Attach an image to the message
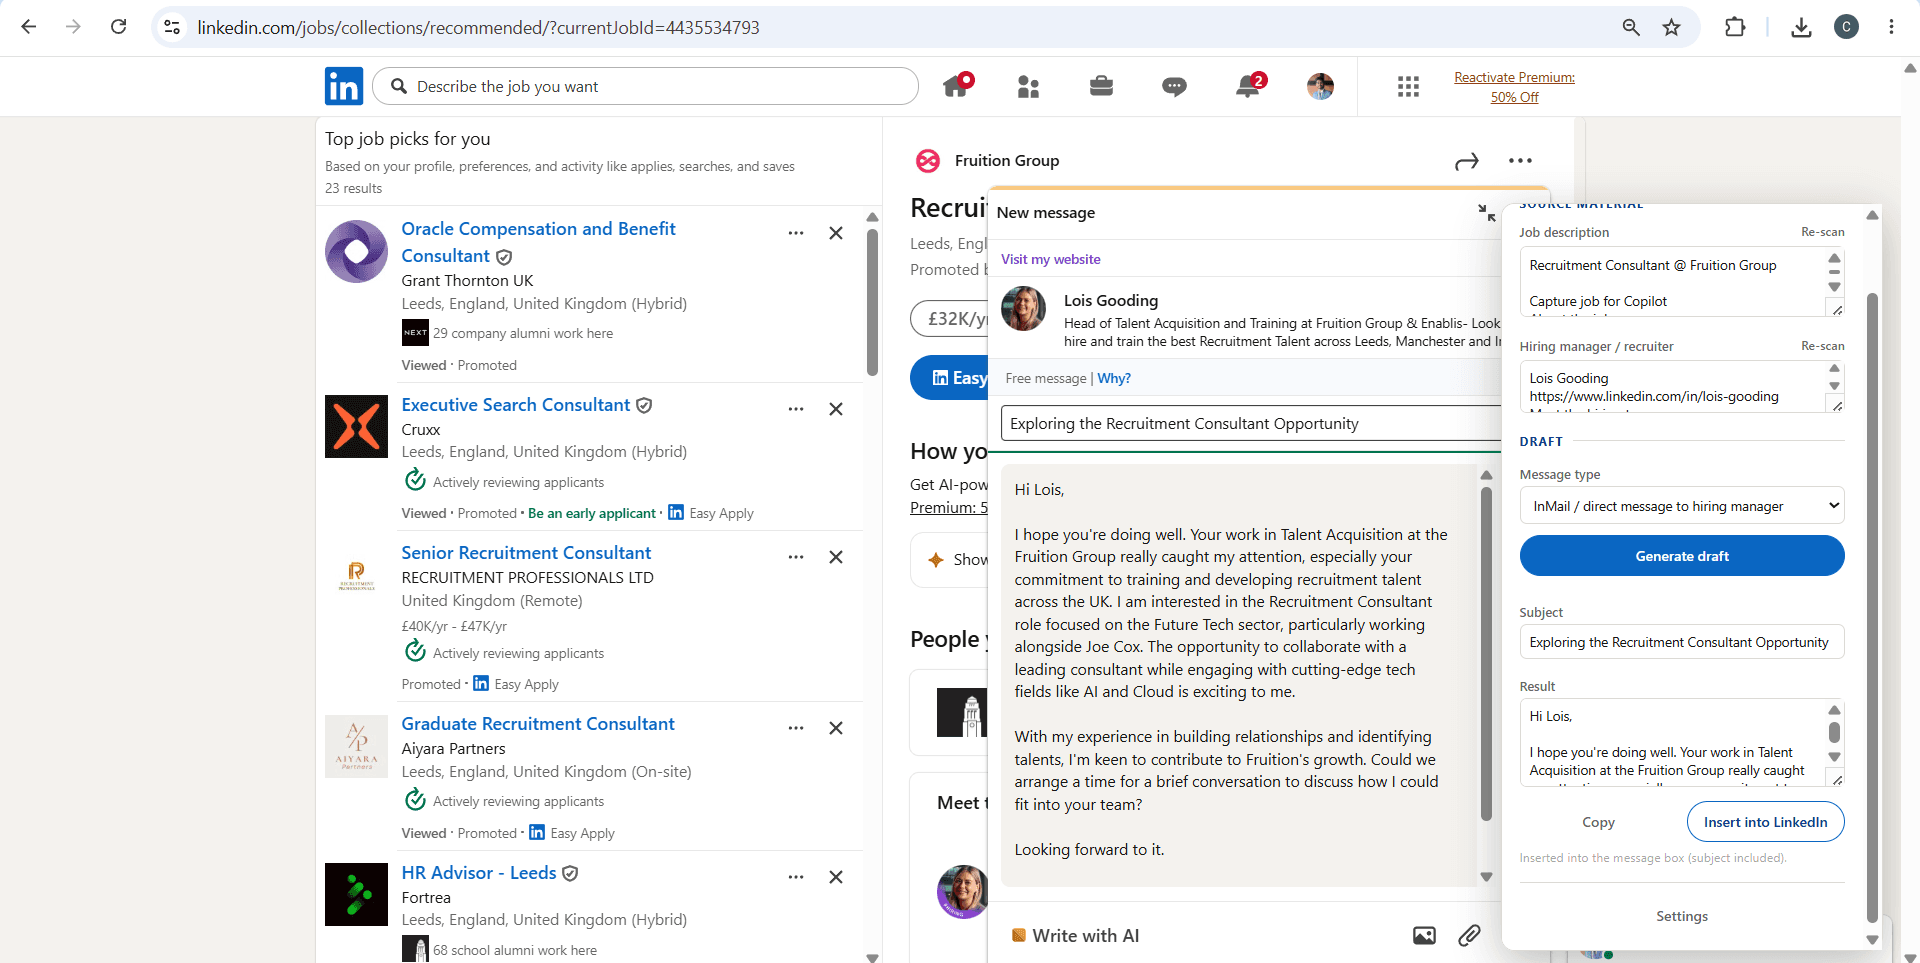 1424,936
